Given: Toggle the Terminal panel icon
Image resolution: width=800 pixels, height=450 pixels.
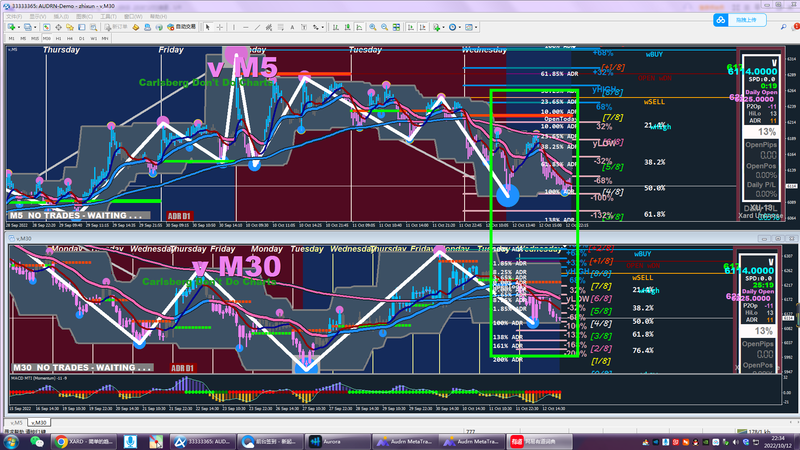Looking at the screenshot, I should [x=82, y=27].
